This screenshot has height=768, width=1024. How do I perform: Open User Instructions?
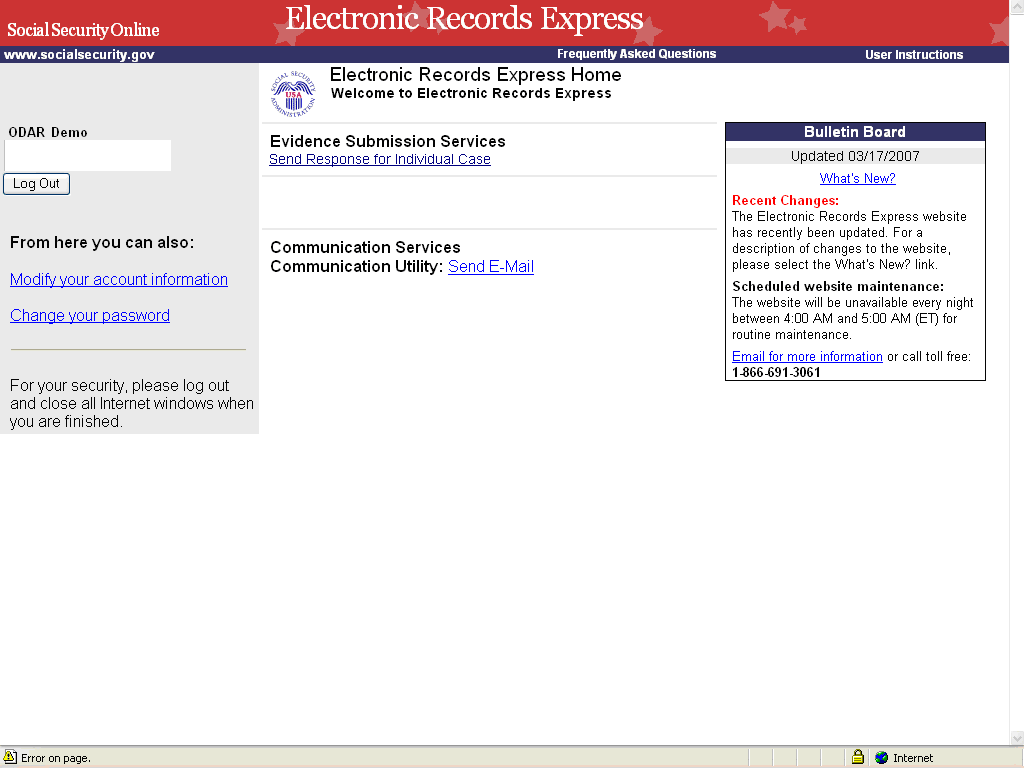(914, 55)
